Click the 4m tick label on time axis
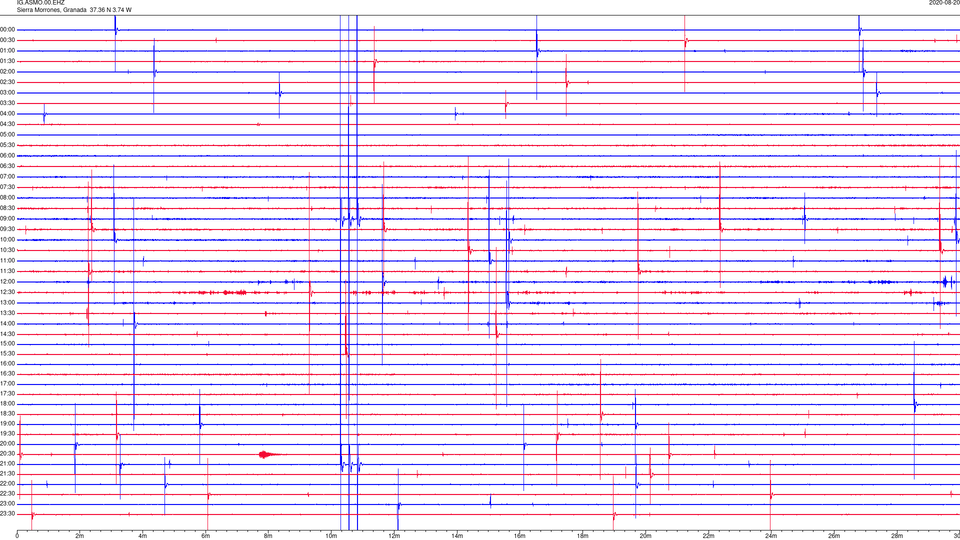Screen dimensions: 960x540 [143, 536]
